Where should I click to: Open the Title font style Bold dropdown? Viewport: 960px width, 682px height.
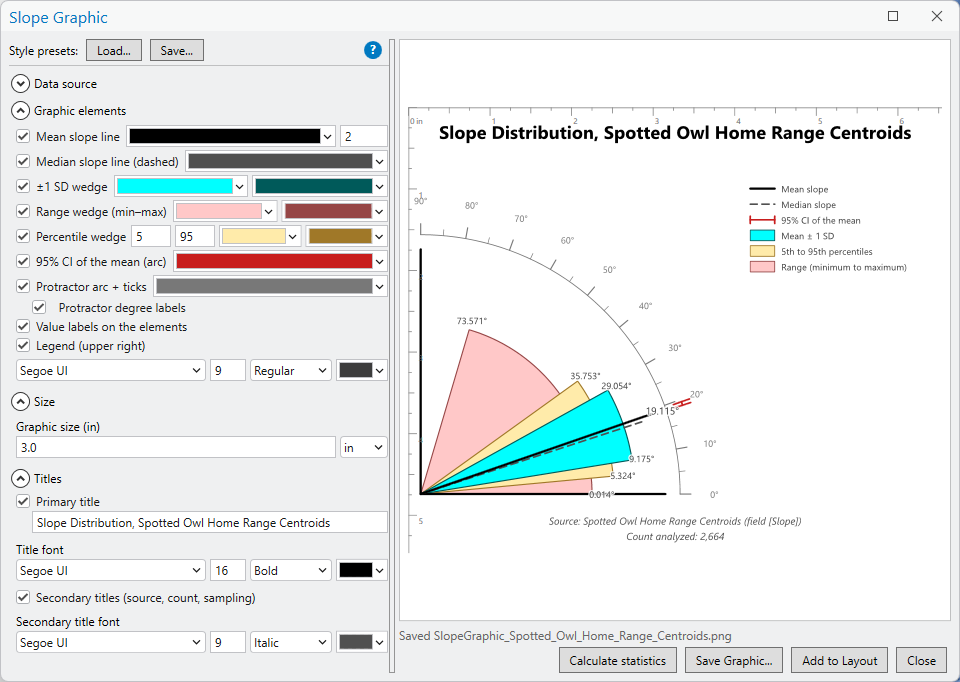pos(290,571)
